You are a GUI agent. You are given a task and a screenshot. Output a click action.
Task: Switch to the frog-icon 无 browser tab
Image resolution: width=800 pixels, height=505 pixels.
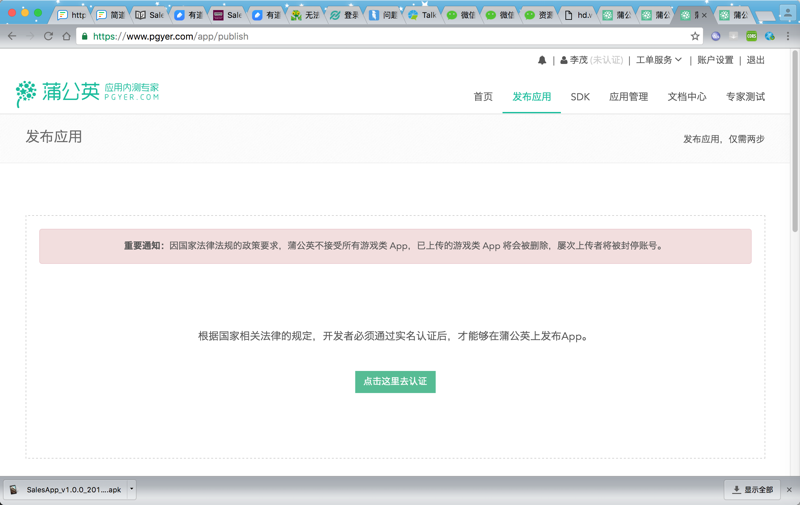(306, 15)
